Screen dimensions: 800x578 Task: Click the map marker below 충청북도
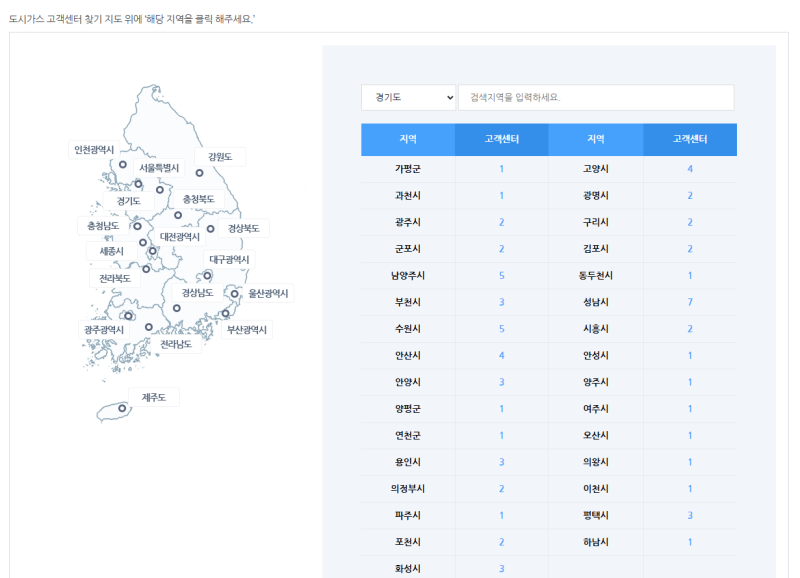pos(178,215)
